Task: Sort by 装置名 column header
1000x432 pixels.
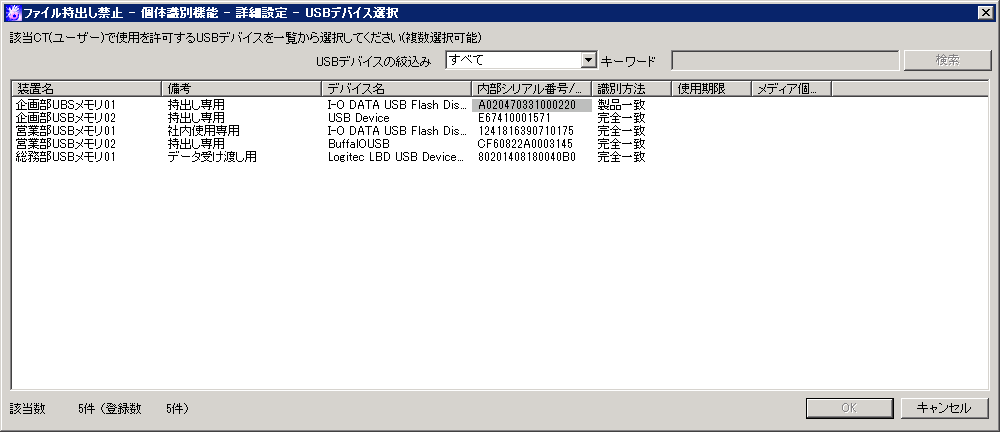Action: [85, 88]
